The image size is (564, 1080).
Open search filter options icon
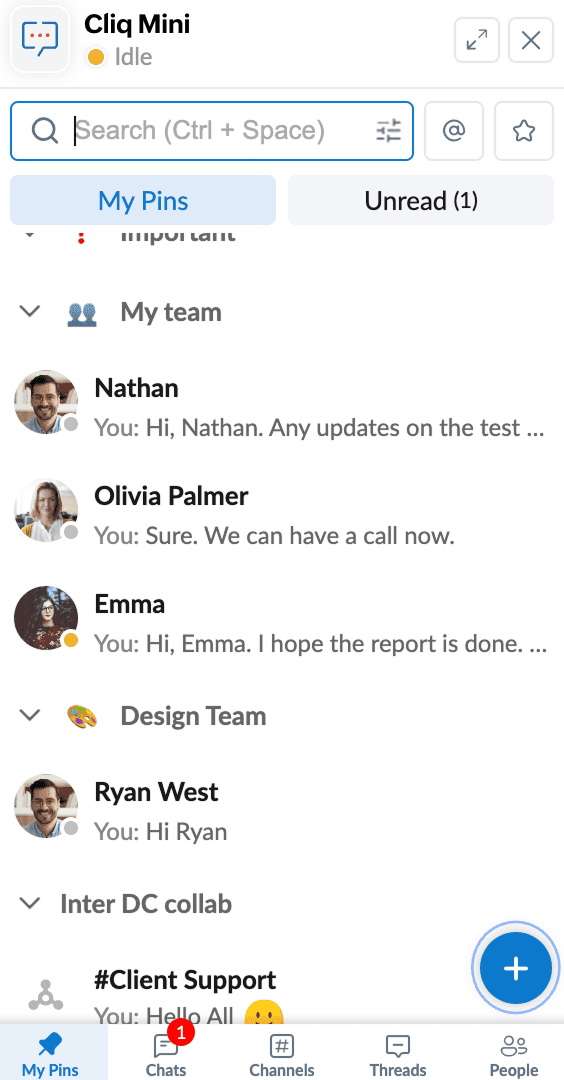(388, 130)
